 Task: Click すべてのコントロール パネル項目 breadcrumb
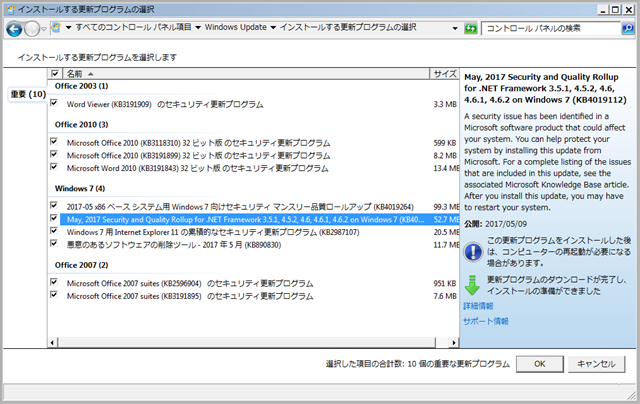[133, 27]
